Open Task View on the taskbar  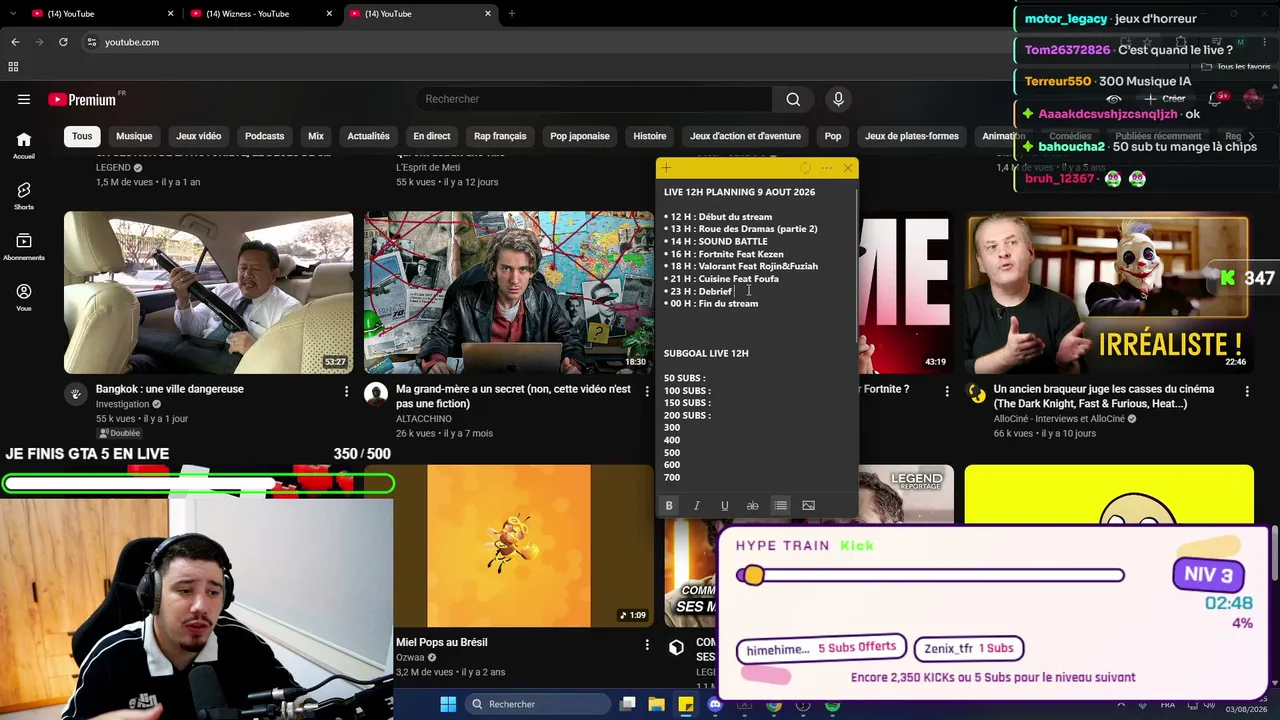[627, 704]
